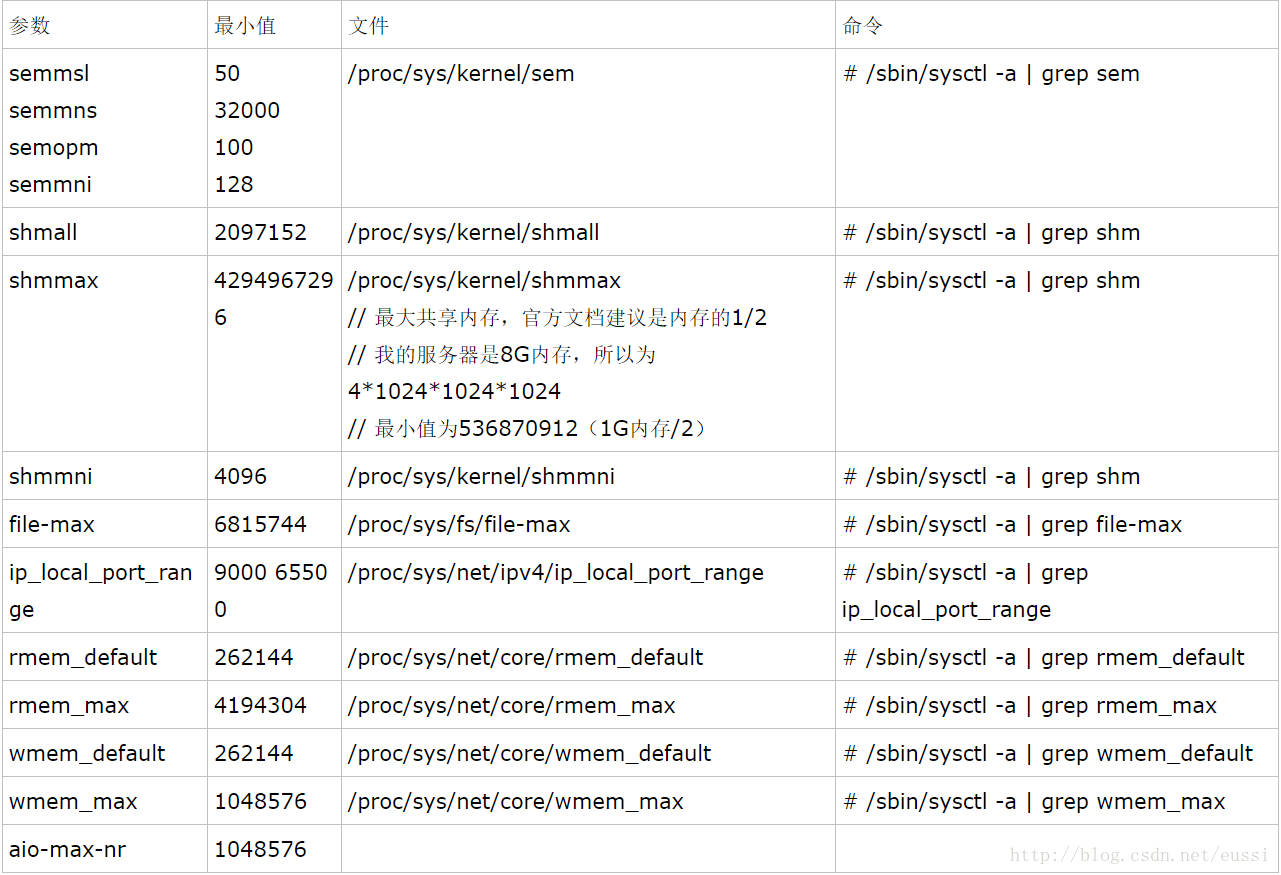Click the grep shm command in shmmni row
Image resolution: width=1281 pixels, height=875 pixels.
coord(991,476)
